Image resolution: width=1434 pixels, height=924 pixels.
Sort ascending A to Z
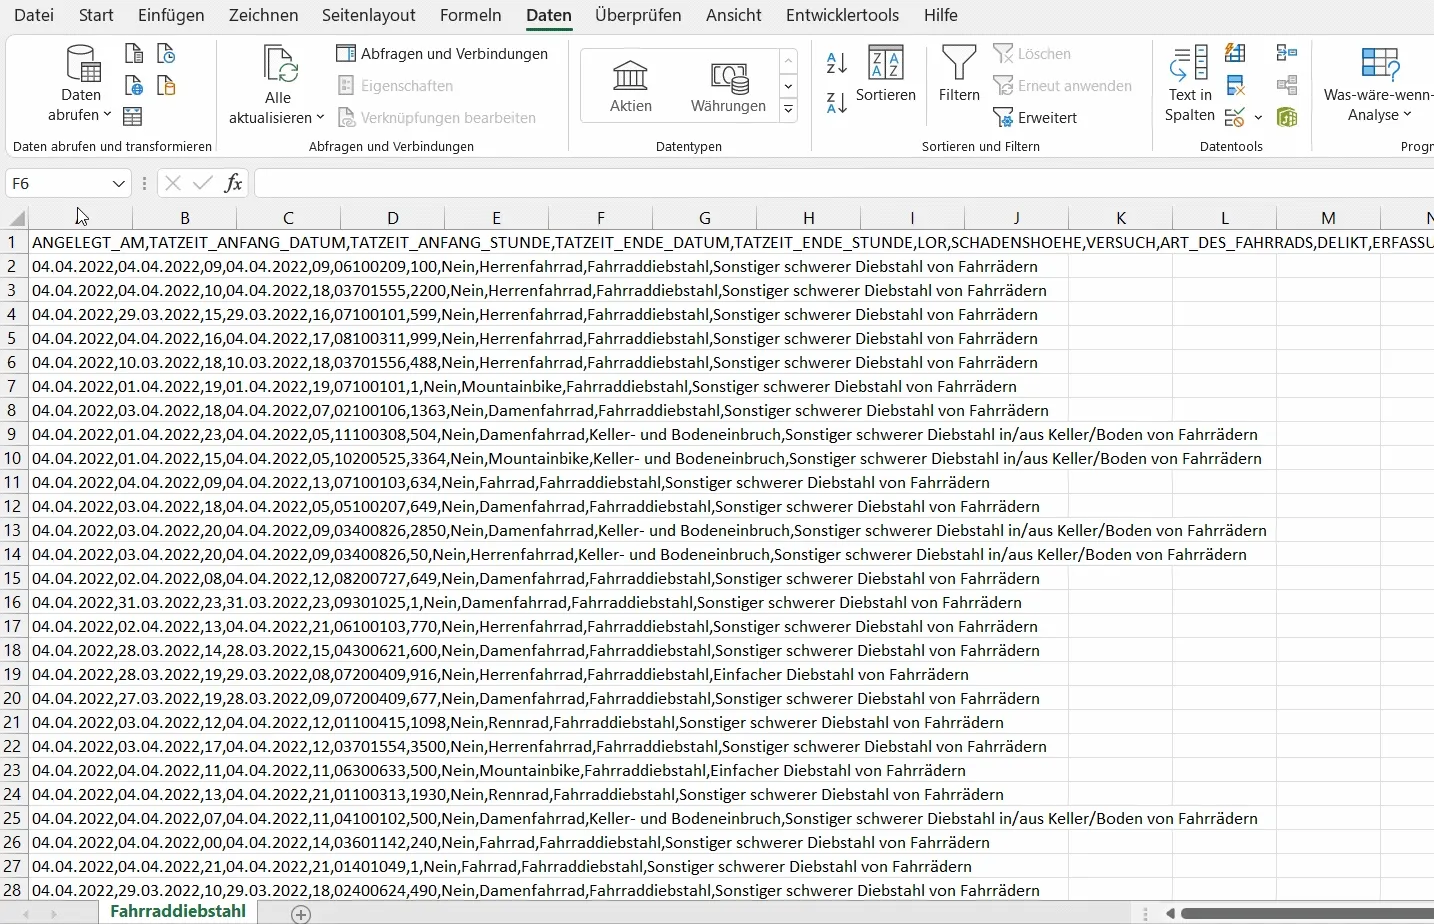[x=838, y=63]
